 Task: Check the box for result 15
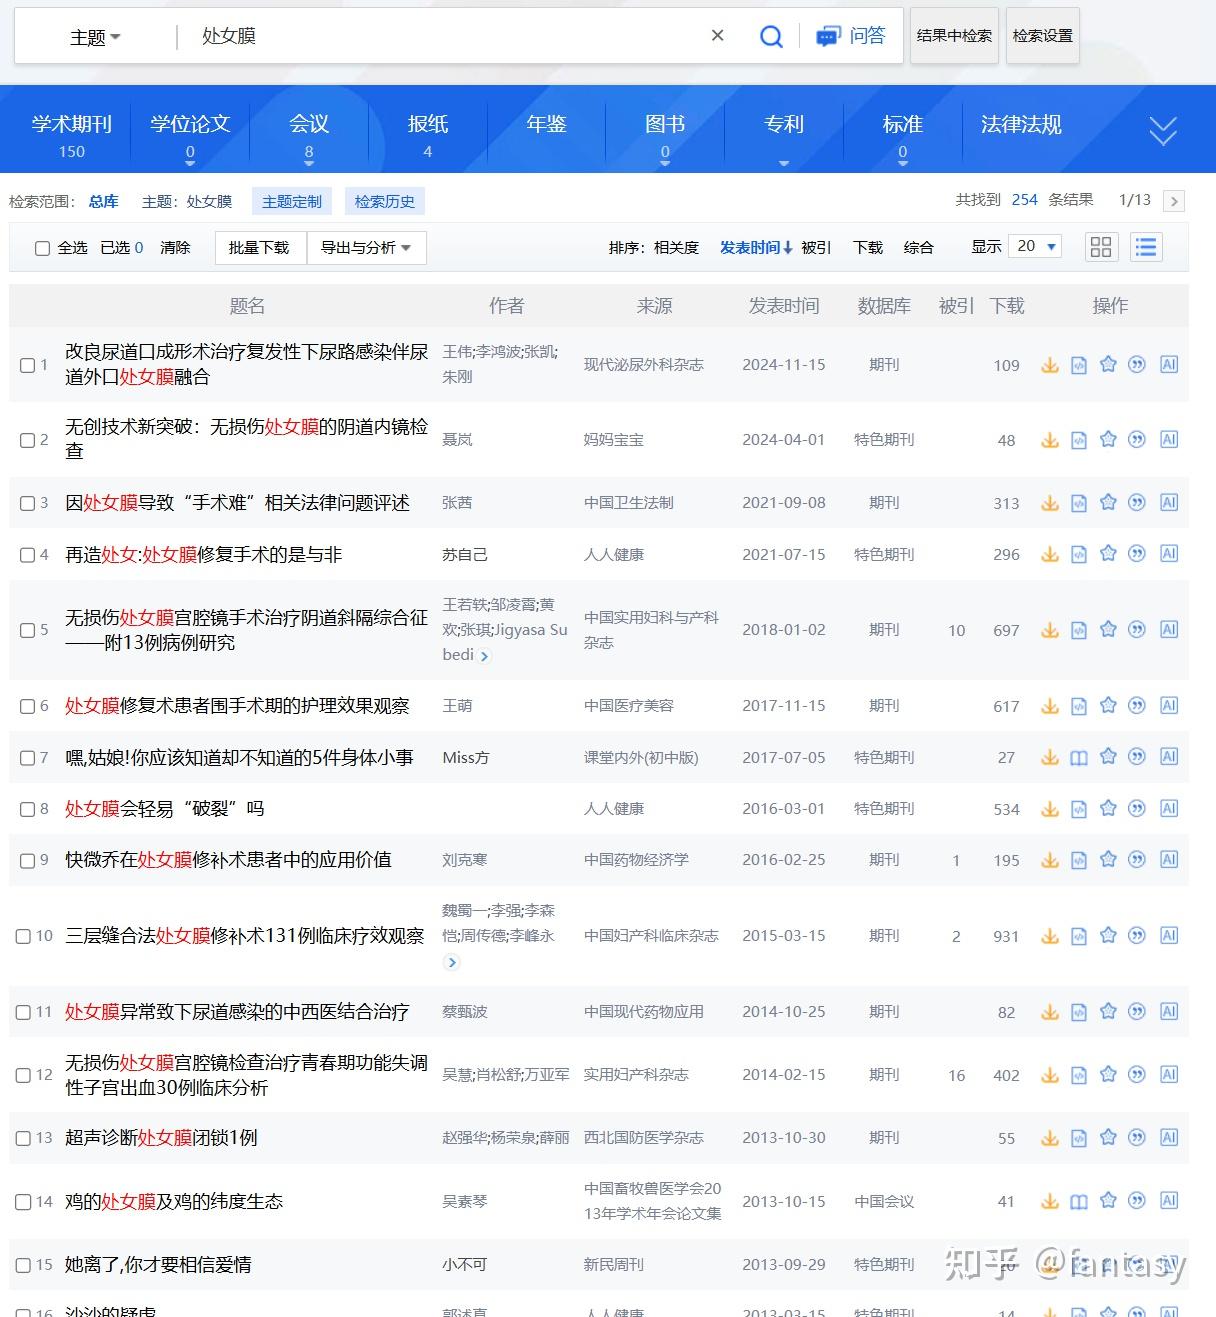[23, 1265]
